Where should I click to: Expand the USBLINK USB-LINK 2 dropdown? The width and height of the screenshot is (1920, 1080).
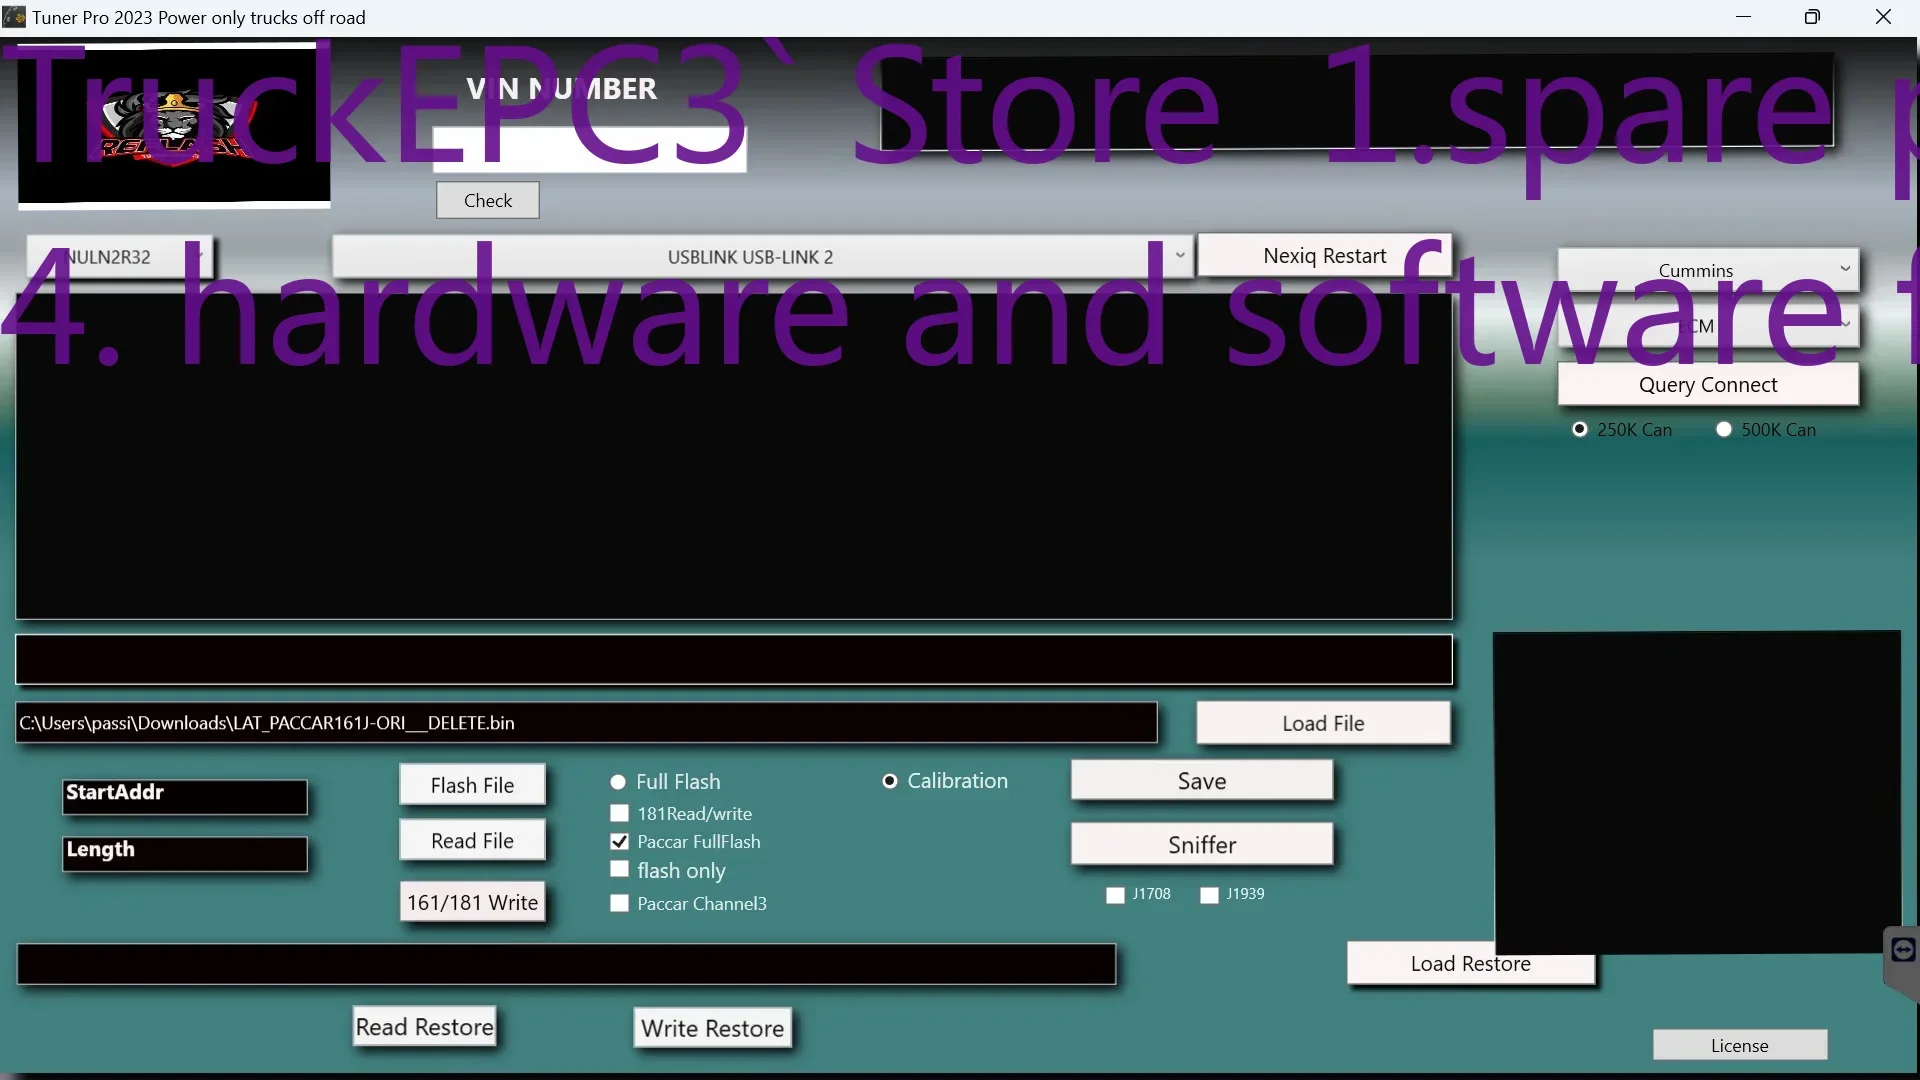(1180, 256)
